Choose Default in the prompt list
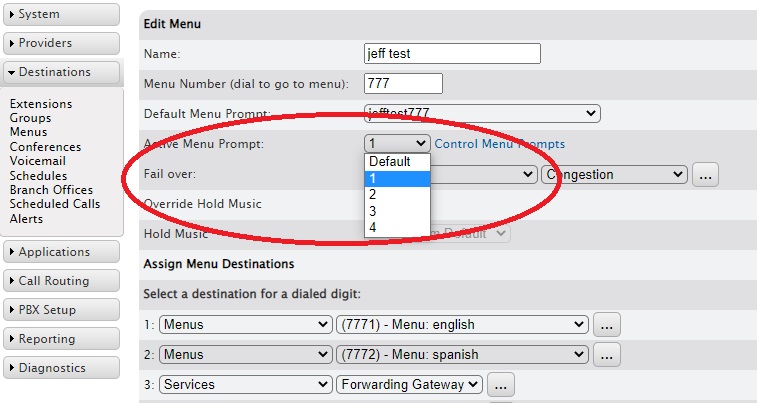757x403 pixels. (x=397, y=162)
